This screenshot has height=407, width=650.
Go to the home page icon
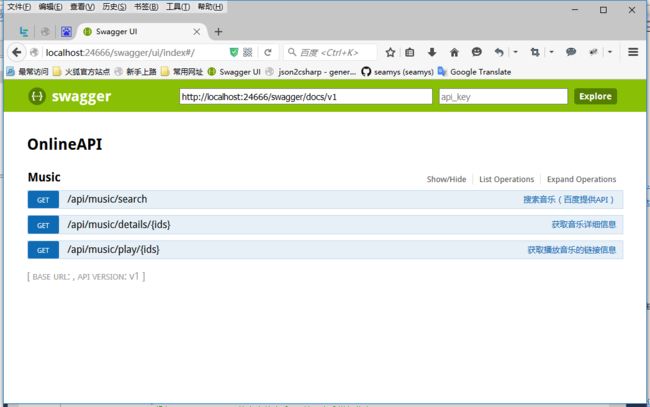(454, 52)
